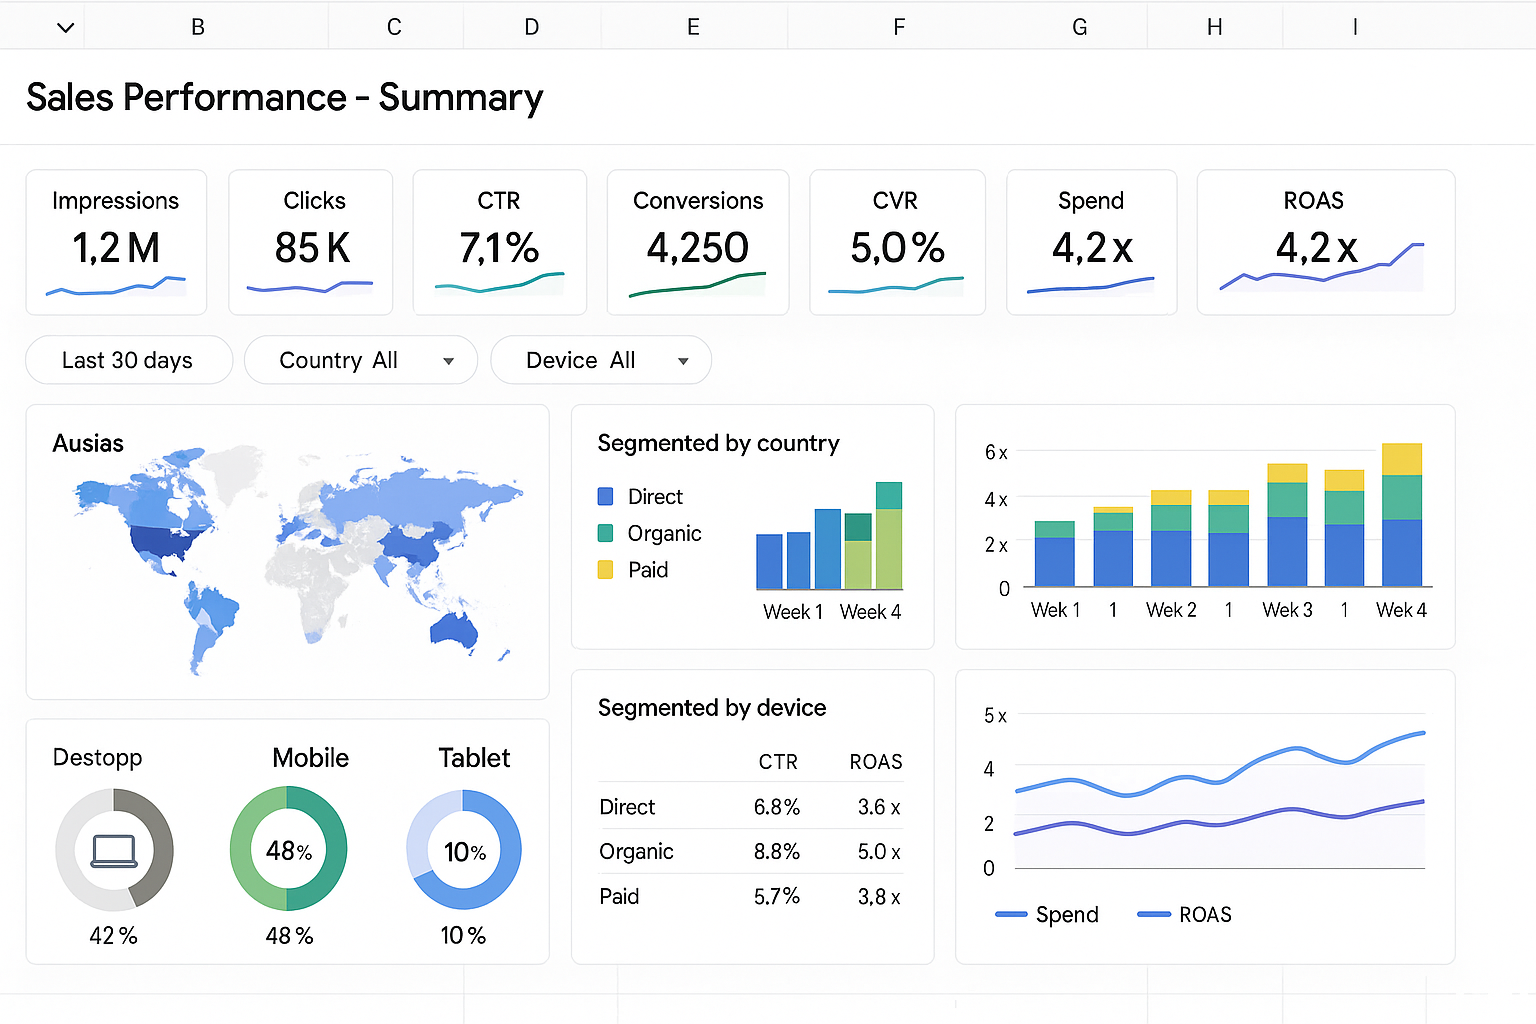This screenshot has height=1024, width=1536.
Task: Click the Conversions KPI card
Action: point(697,242)
